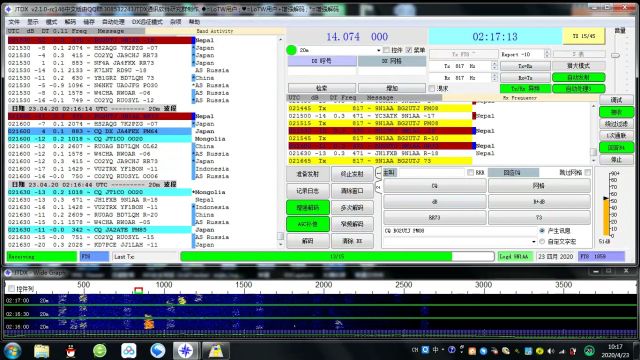640x360 pixels.
Task: Open the folder Explorer icon in the taskbar
Action: (x=42, y=351)
